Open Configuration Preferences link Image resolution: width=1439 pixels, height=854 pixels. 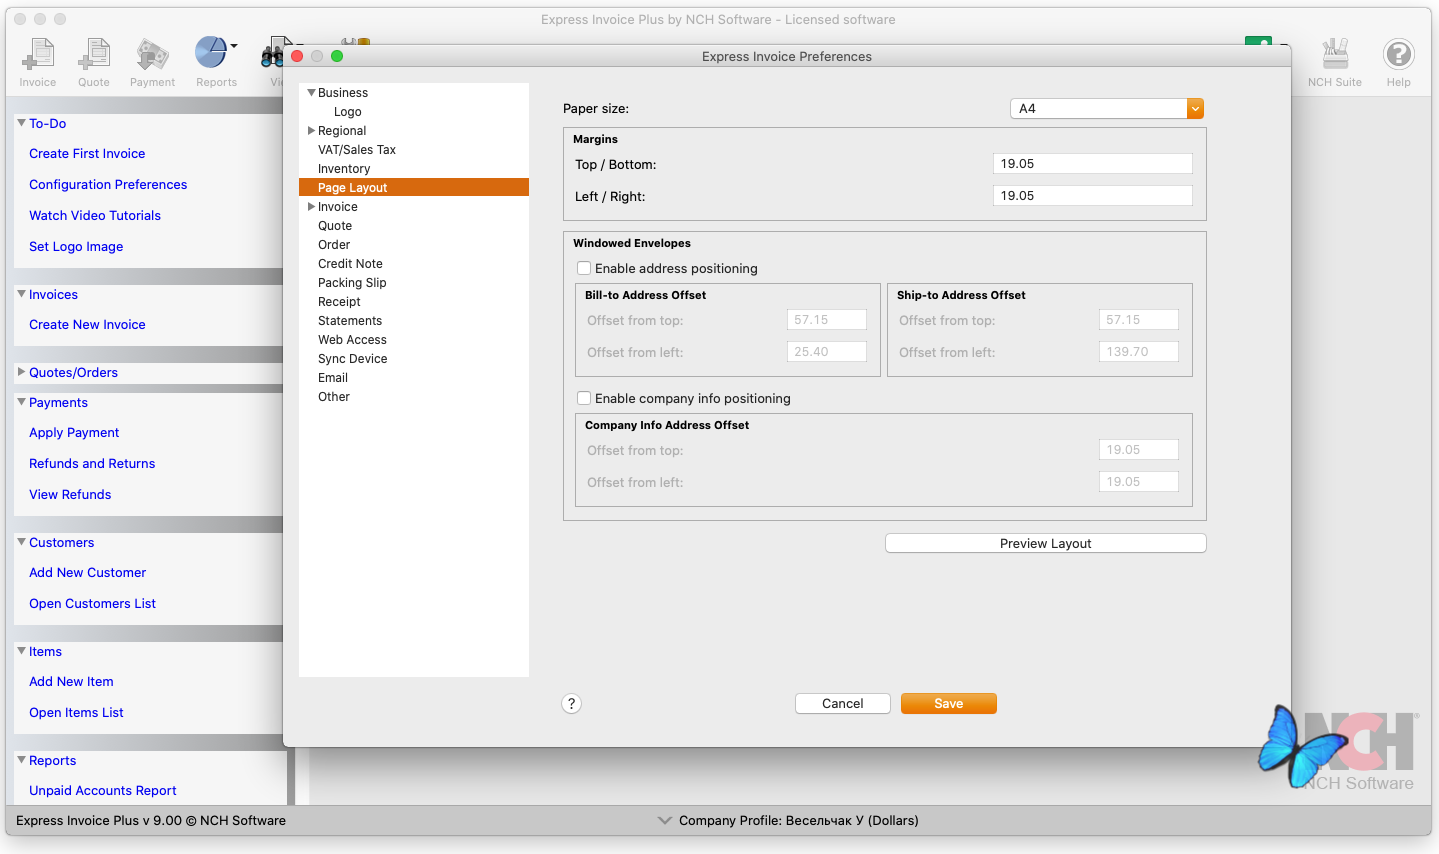pyautogui.click(x=108, y=185)
